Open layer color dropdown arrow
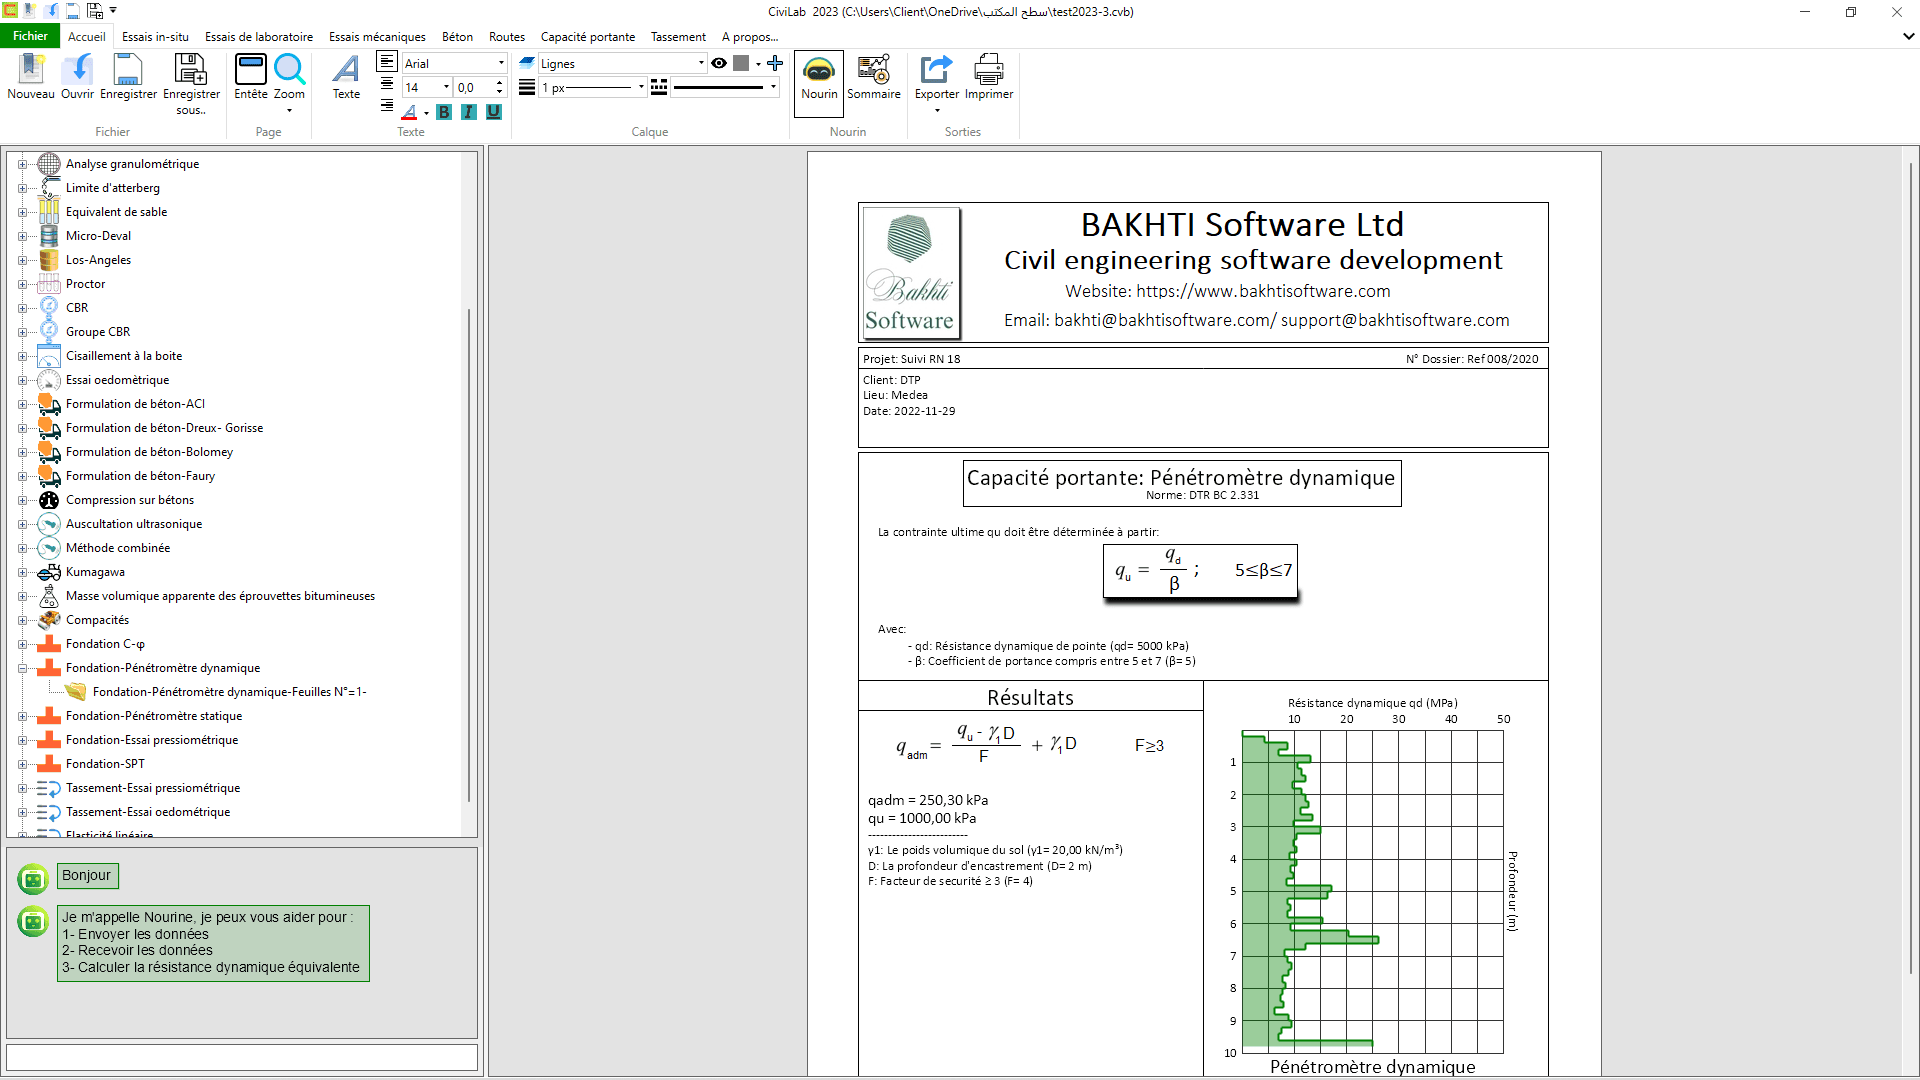The height and width of the screenshot is (1080, 1920). click(x=758, y=63)
